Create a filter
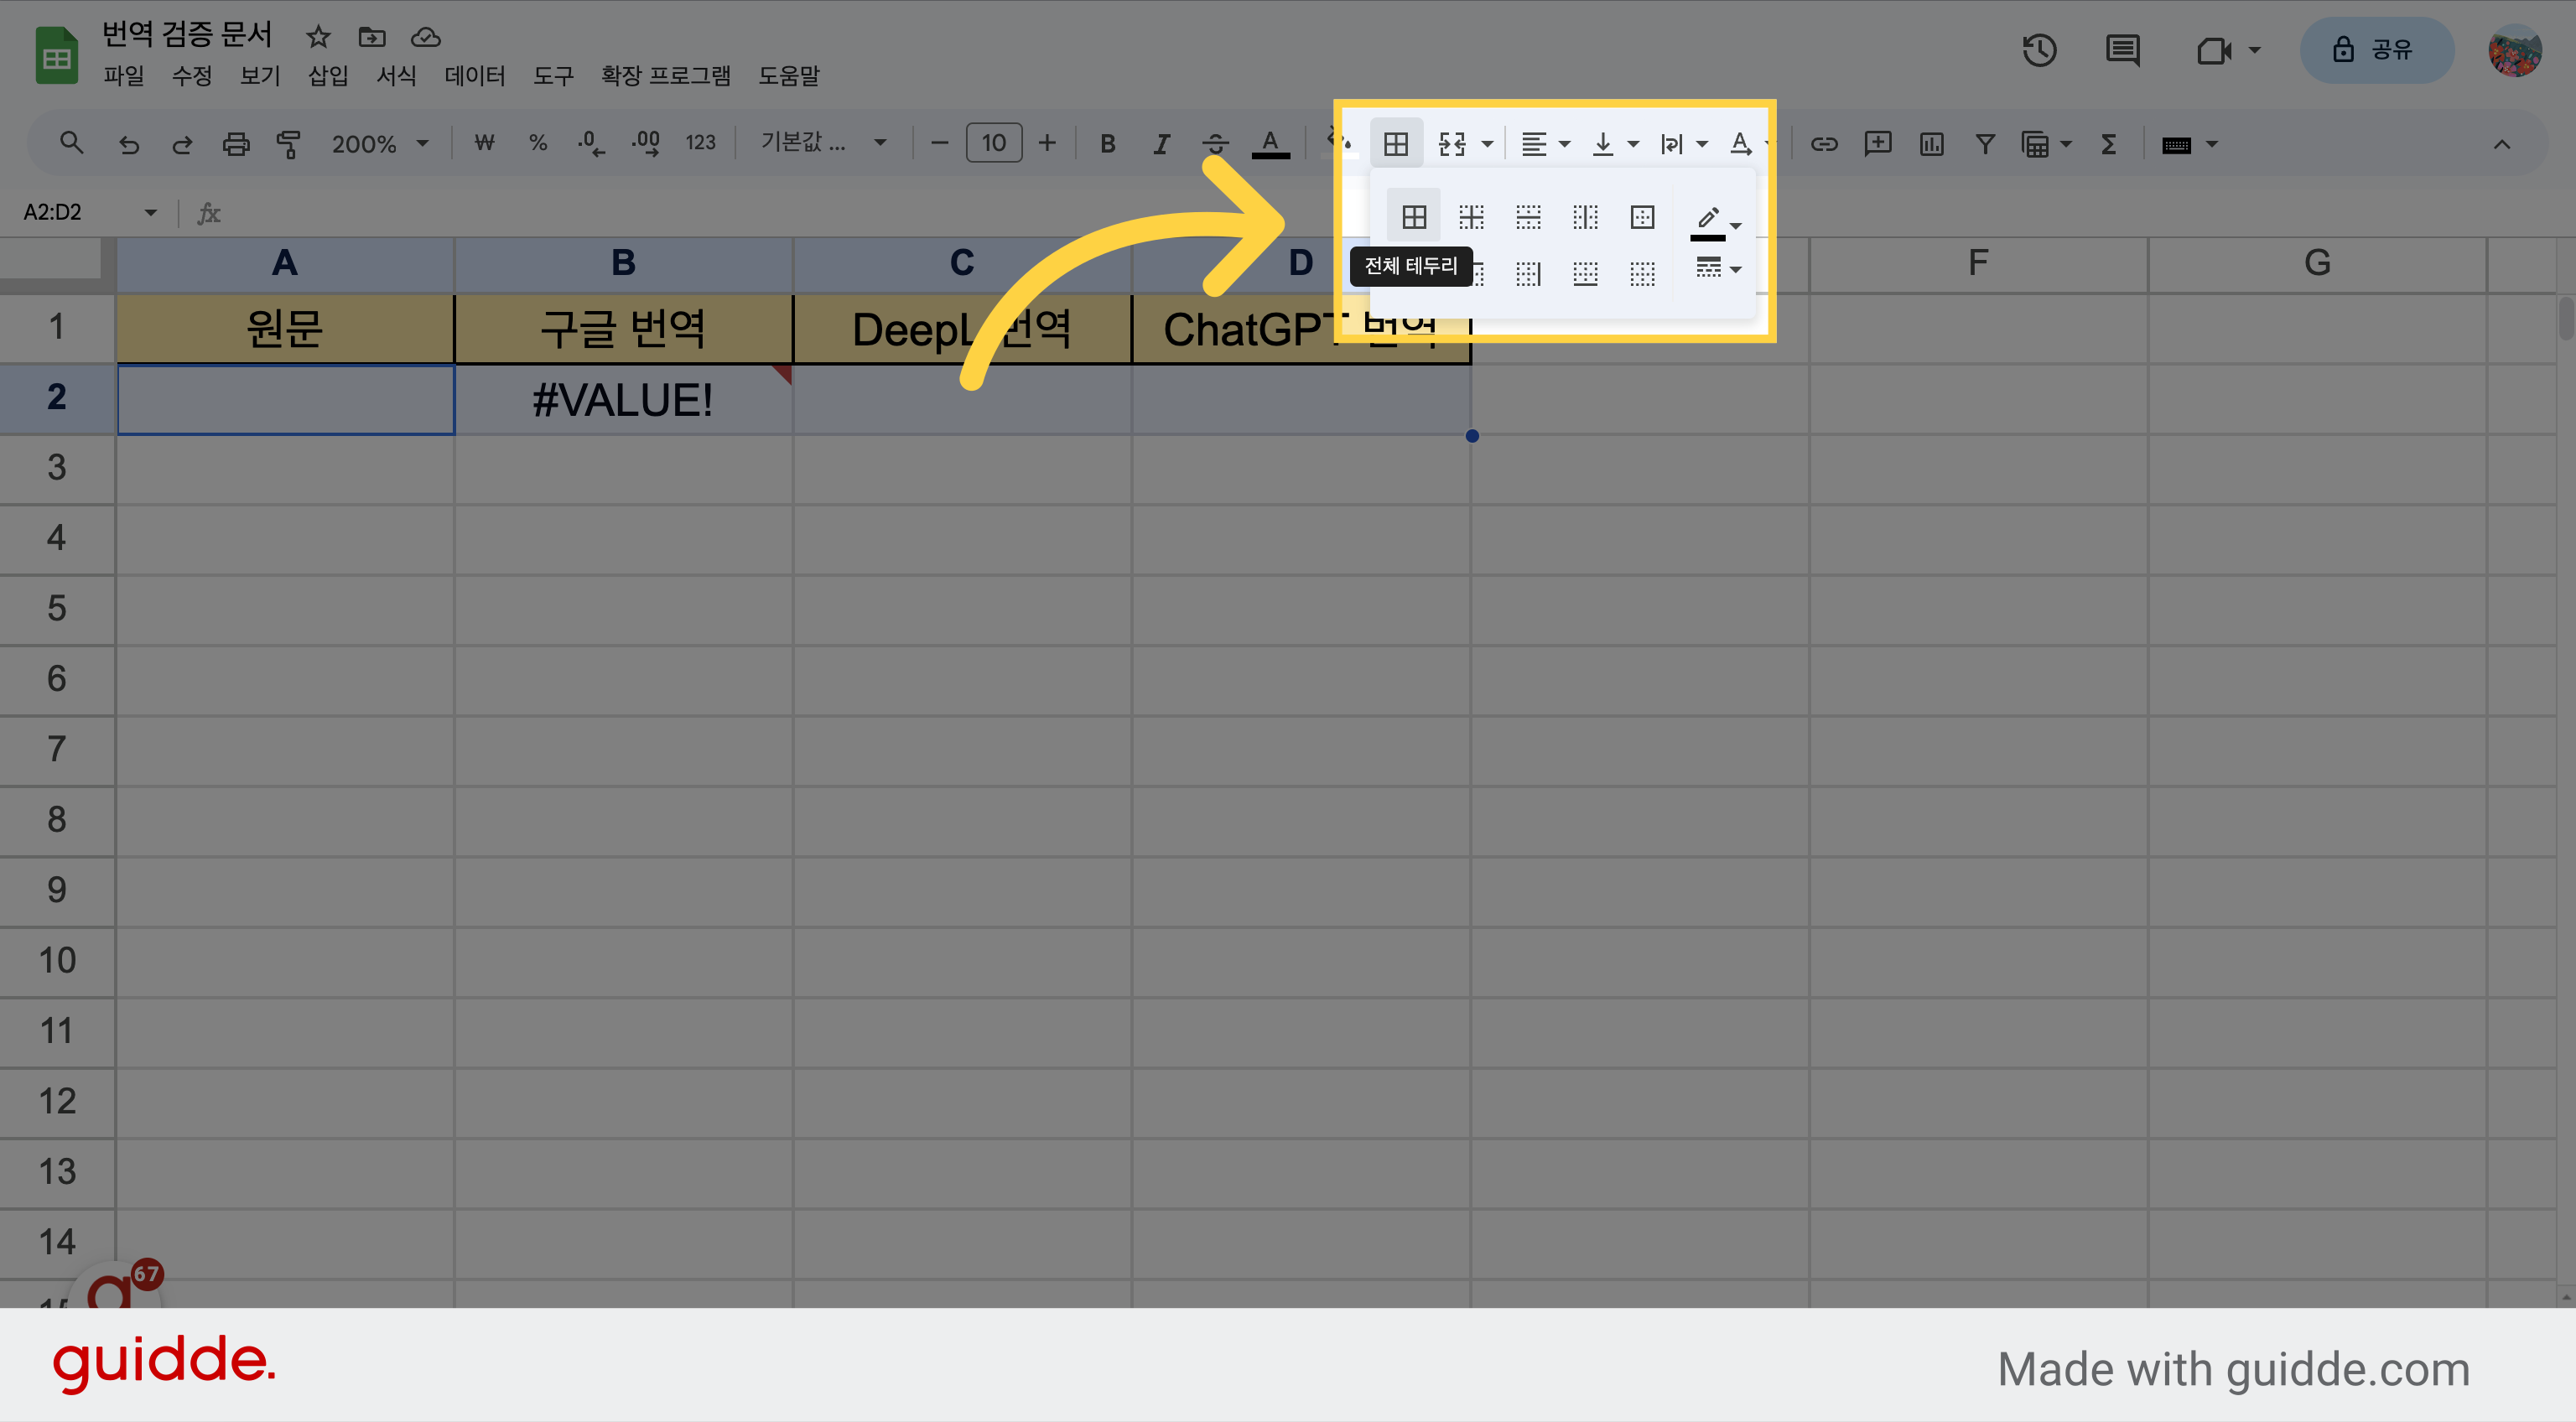The height and width of the screenshot is (1422, 2576). (x=1985, y=144)
